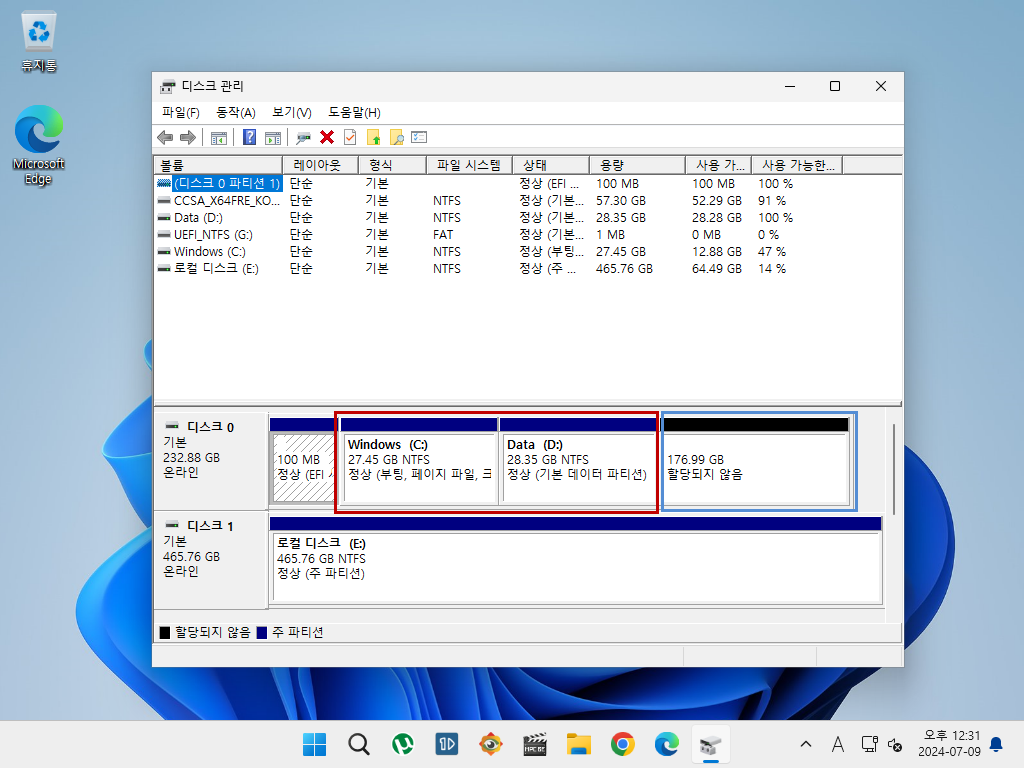
Task: Open the 휴지통 recycle bin desktop icon
Action: tap(39, 42)
